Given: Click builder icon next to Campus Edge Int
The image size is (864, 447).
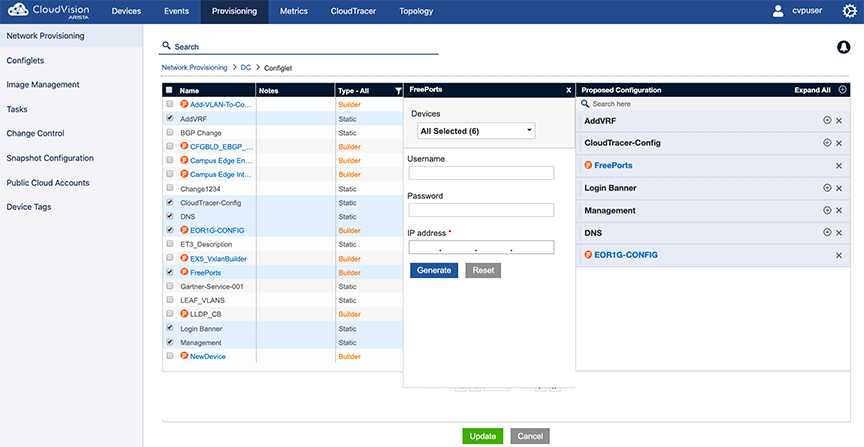Looking at the screenshot, I should (x=185, y=174).
